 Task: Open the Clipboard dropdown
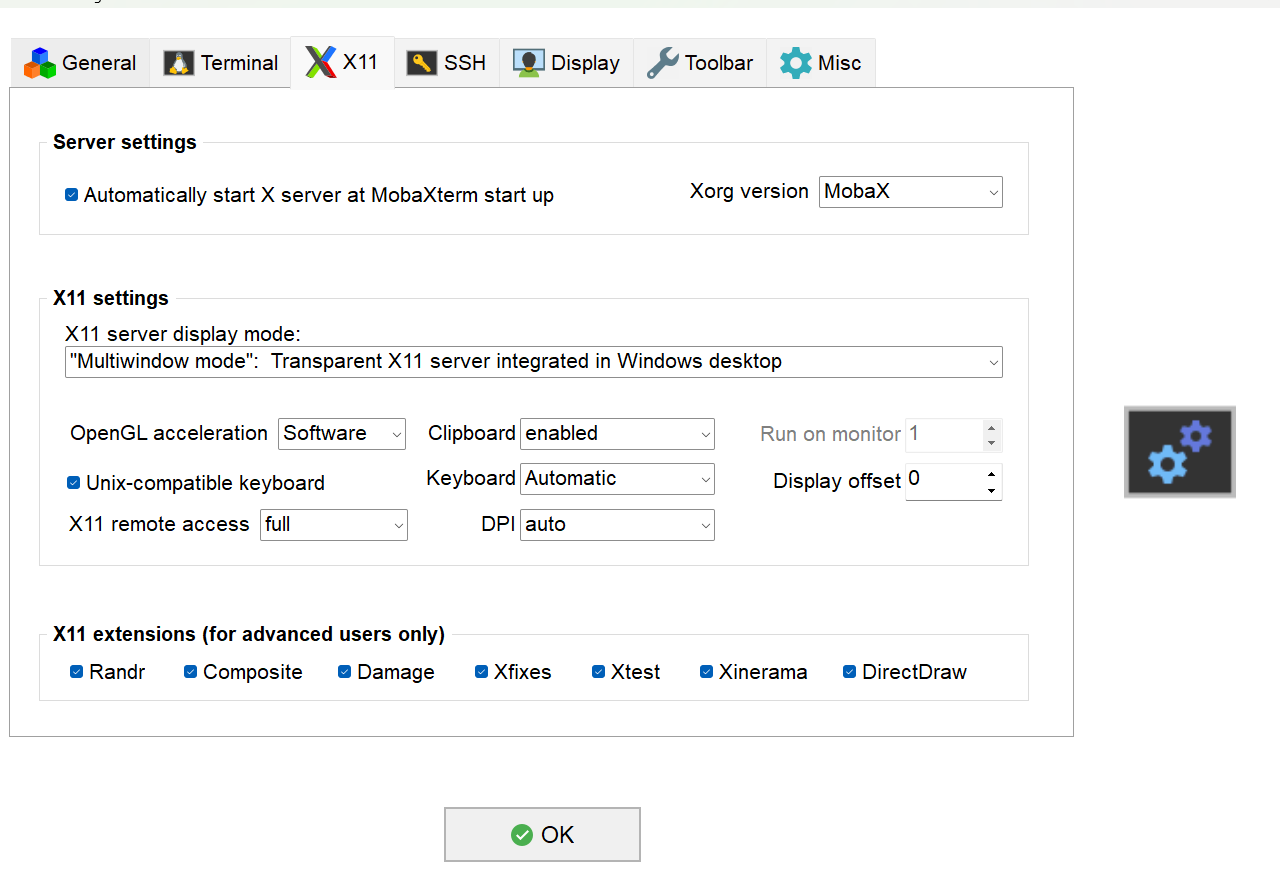point(617,434)
